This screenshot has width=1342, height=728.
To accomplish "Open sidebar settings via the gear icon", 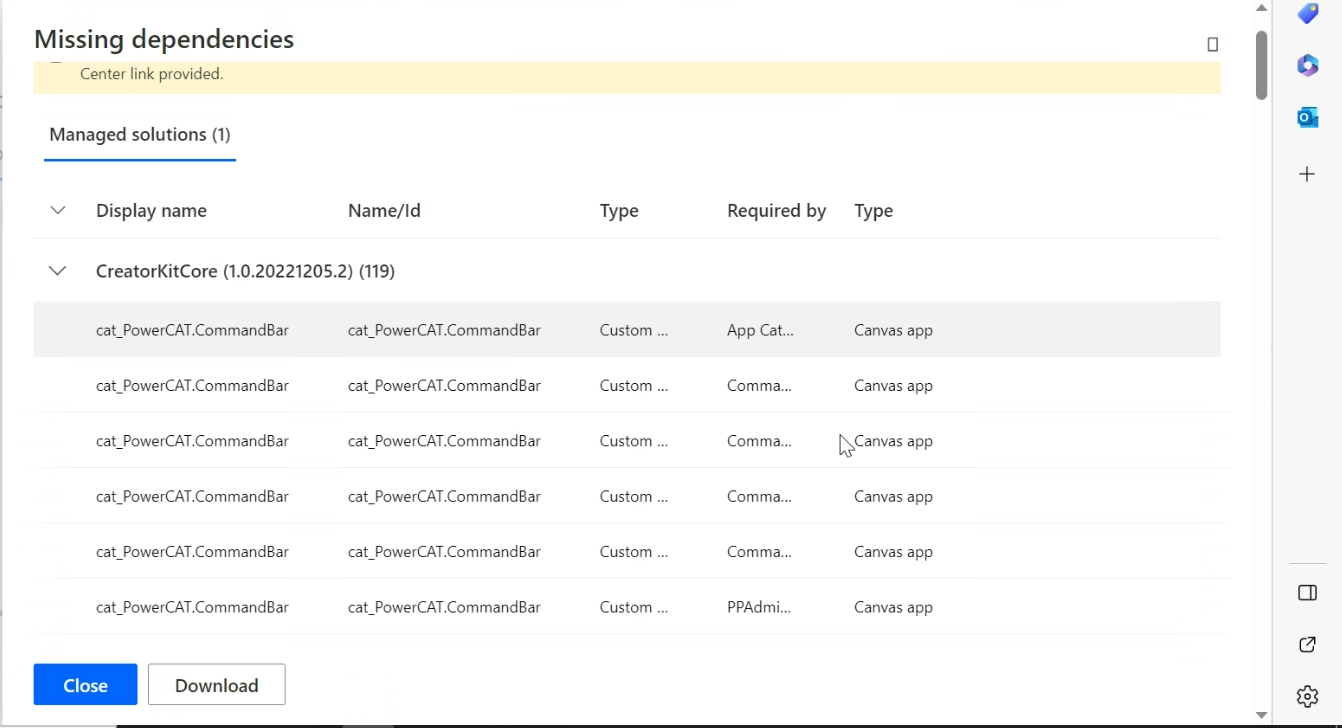I will [x=1307, y=696].
